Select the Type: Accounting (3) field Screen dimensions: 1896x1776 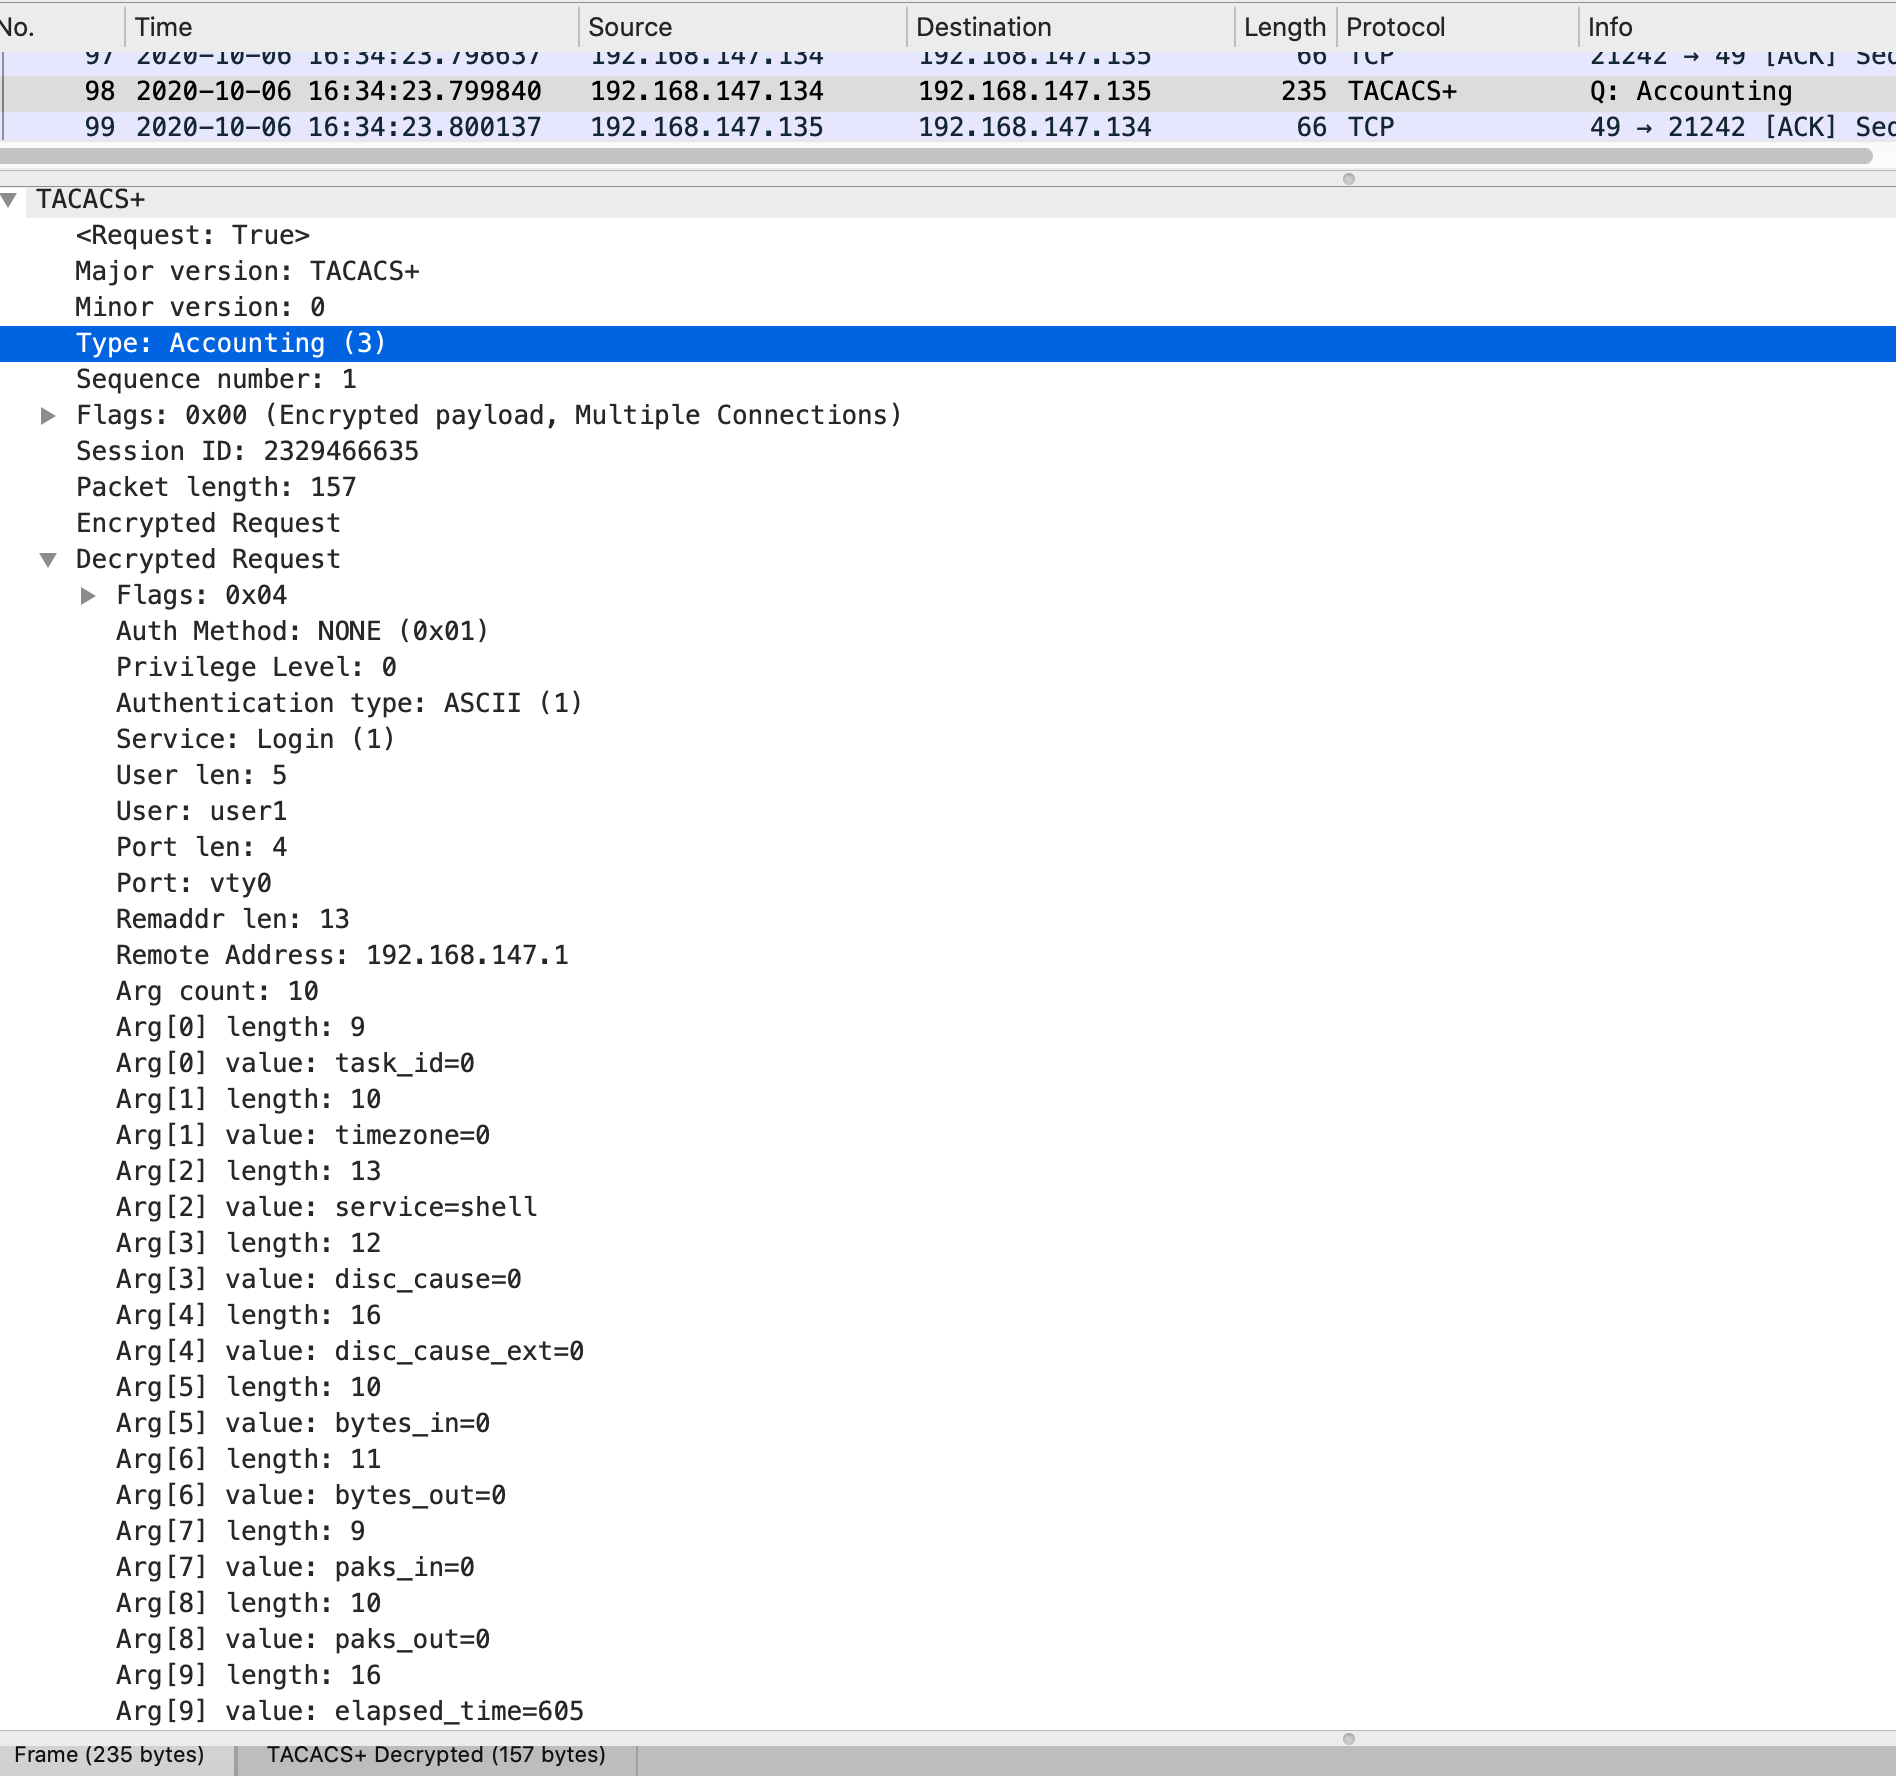(x=948, y=344)
